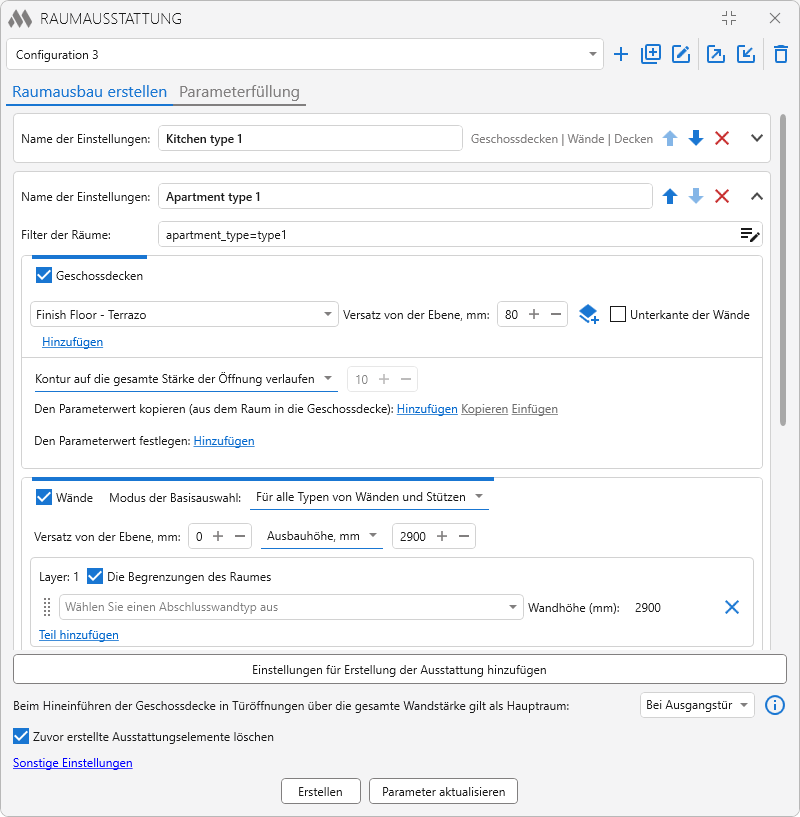Remove wall Layer 1 with blue X

point(732,607)
